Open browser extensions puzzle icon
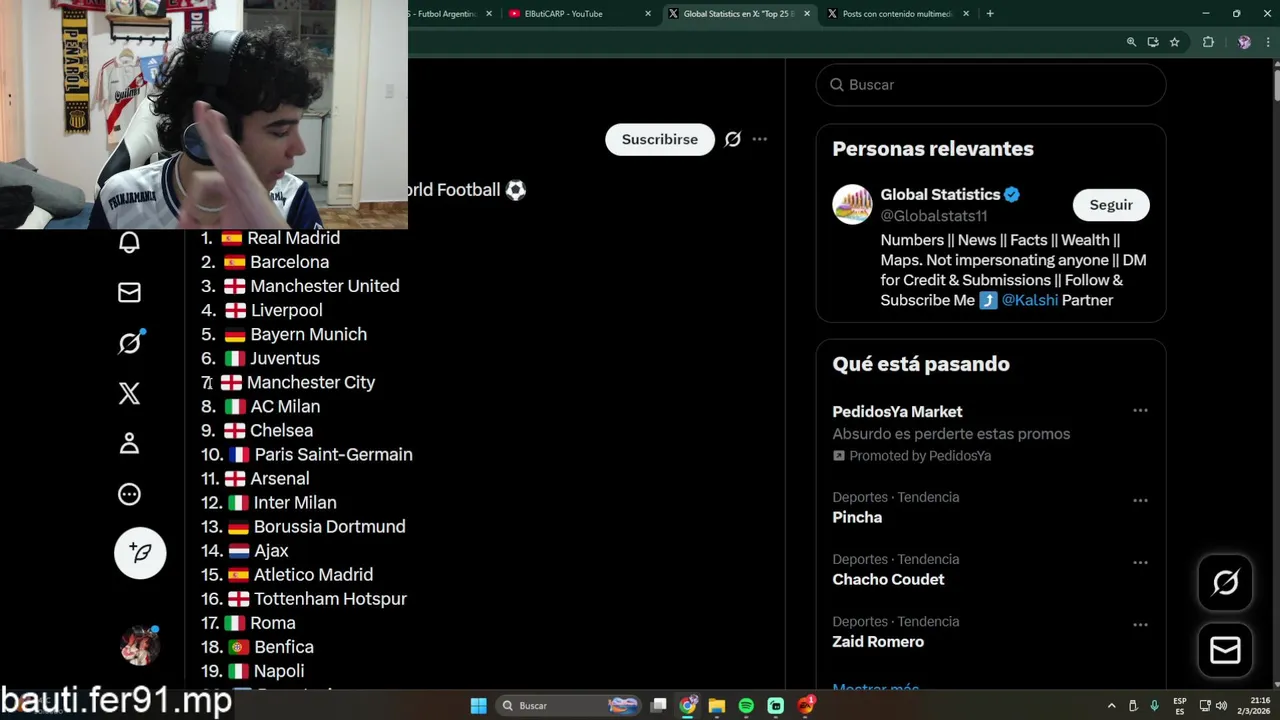 point(1208,42)
